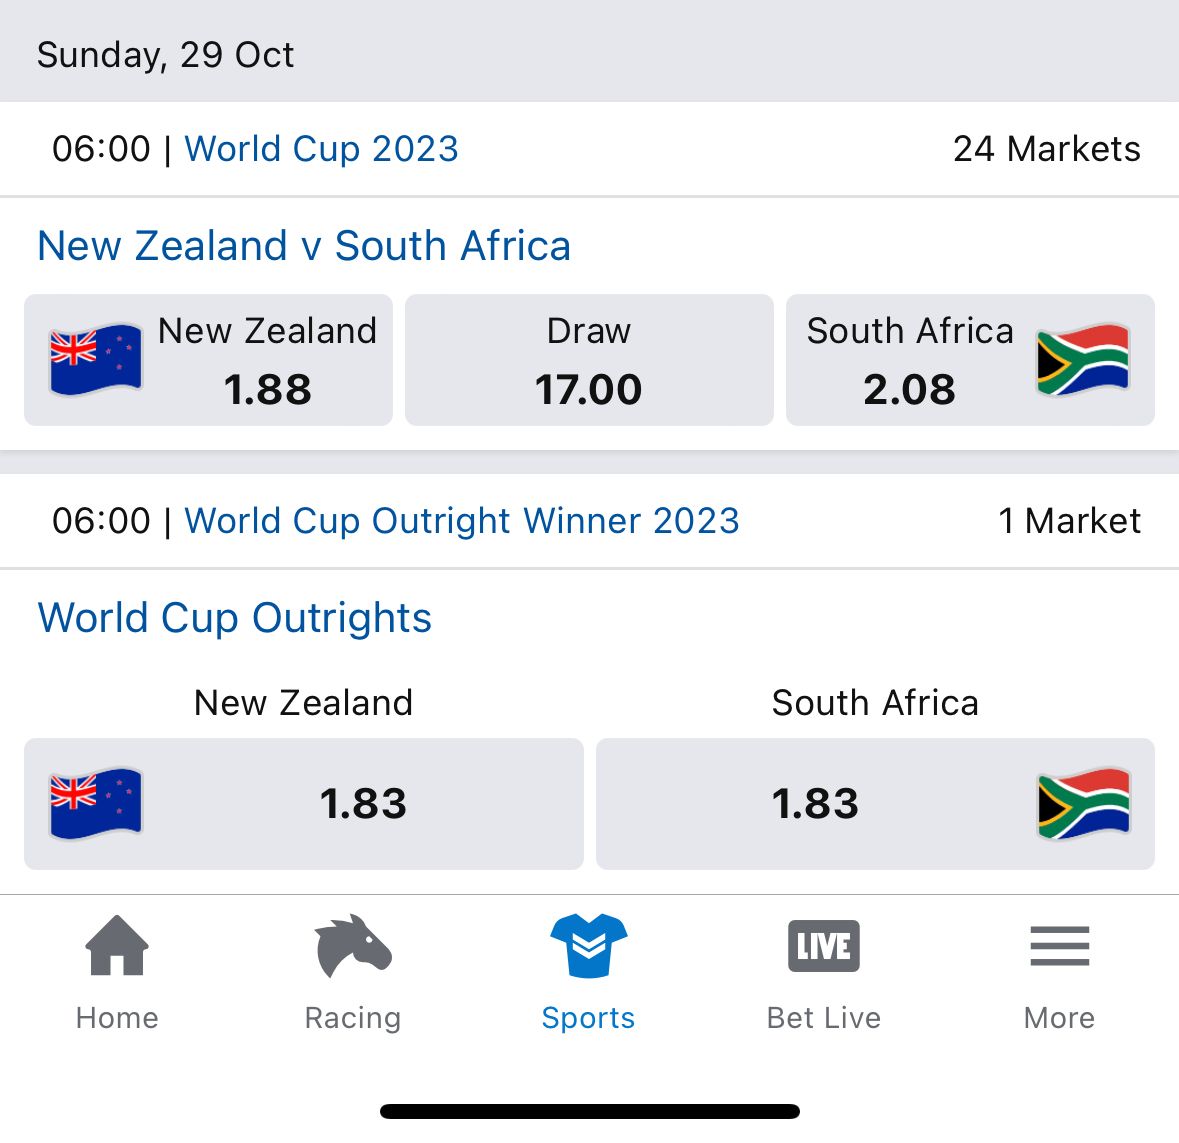This screenshot has width=1179, height=1143.
Task: Open the More hamburger menu icon
Action: tap(1059, 946)
